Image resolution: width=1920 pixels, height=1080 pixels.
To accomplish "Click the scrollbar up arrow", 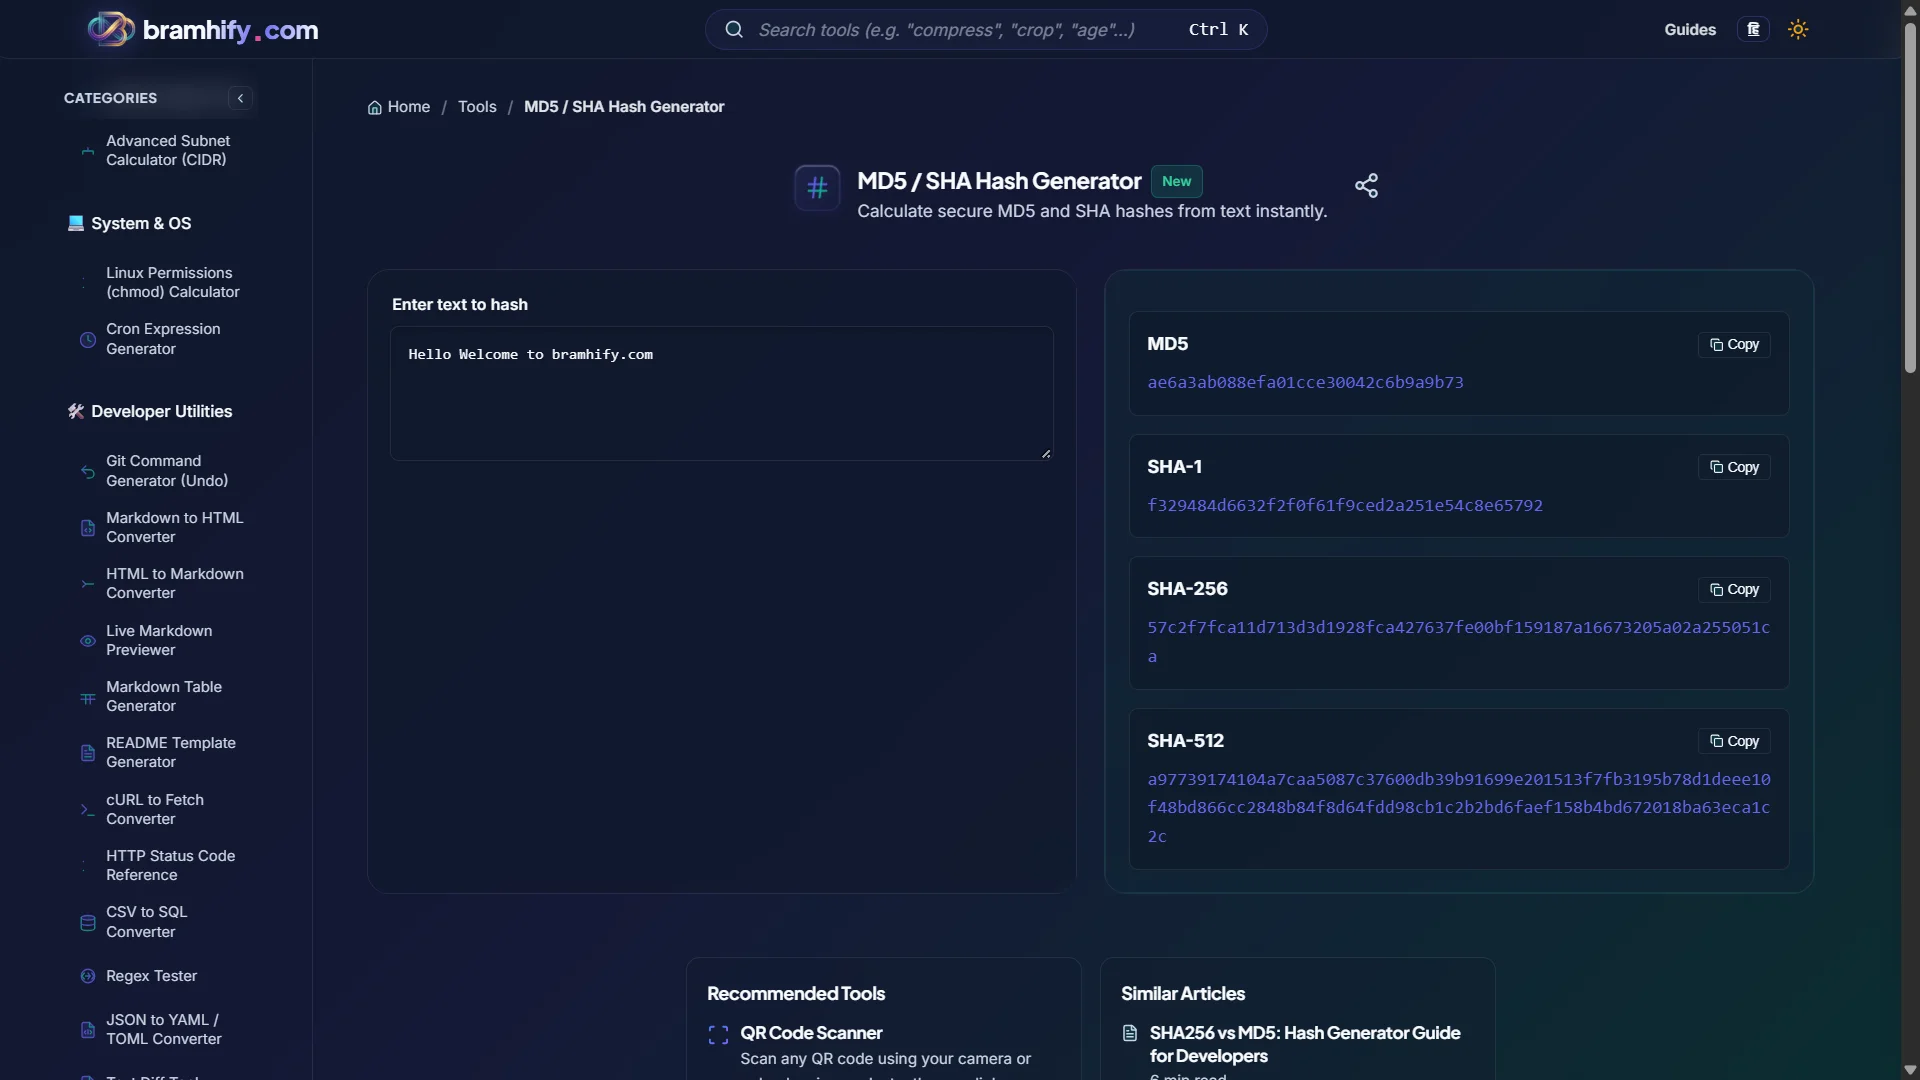I will [x=1910, y=9].
